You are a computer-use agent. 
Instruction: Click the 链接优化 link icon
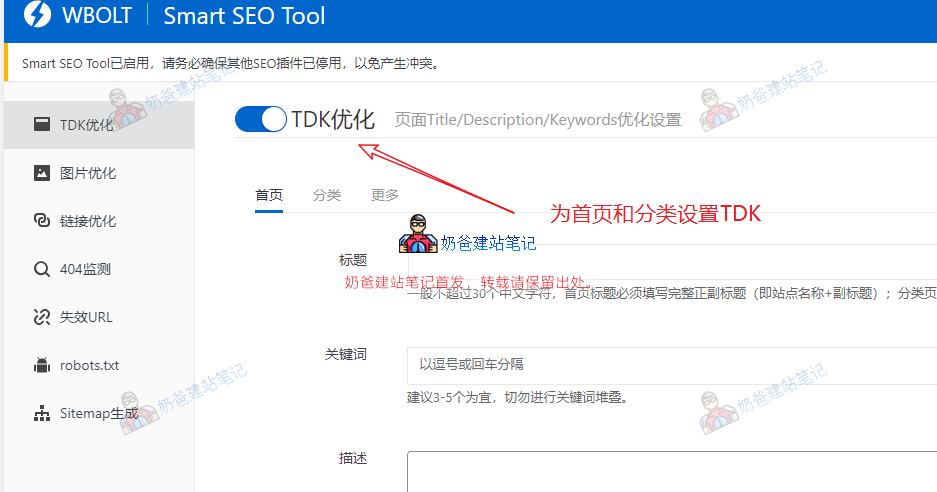[42, 221]
